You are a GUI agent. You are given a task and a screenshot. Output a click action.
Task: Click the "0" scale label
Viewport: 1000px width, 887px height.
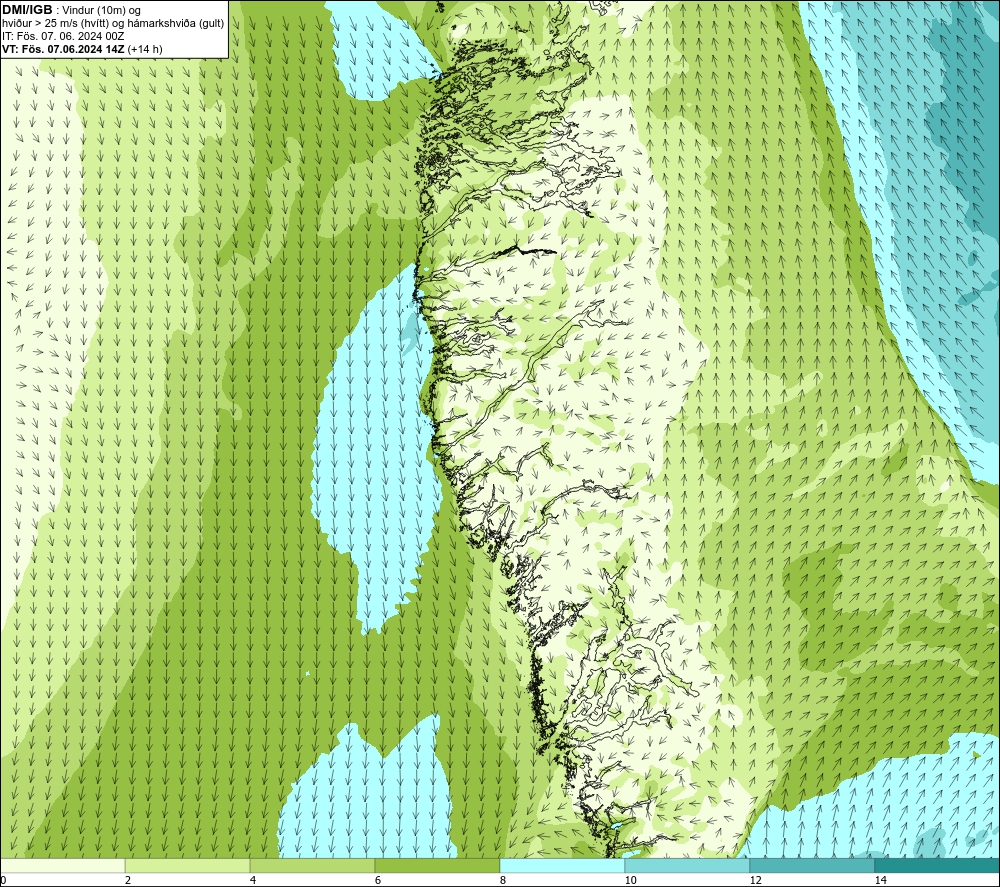click(3, 880)
